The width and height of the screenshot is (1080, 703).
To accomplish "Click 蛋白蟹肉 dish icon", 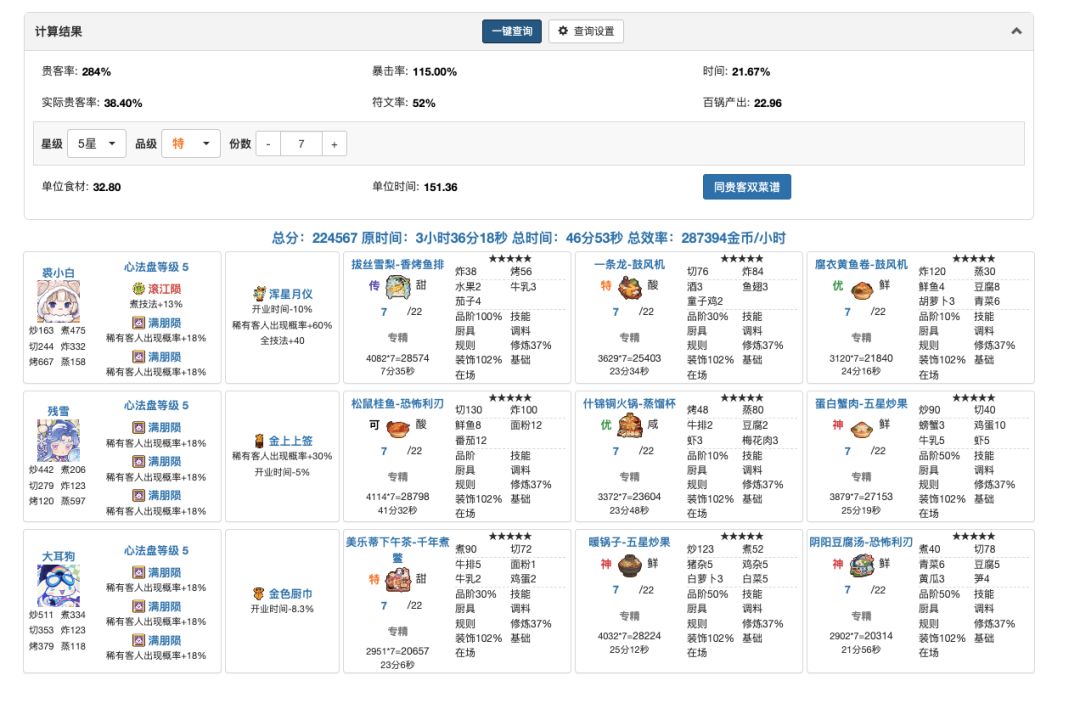I will click(862, 429).
